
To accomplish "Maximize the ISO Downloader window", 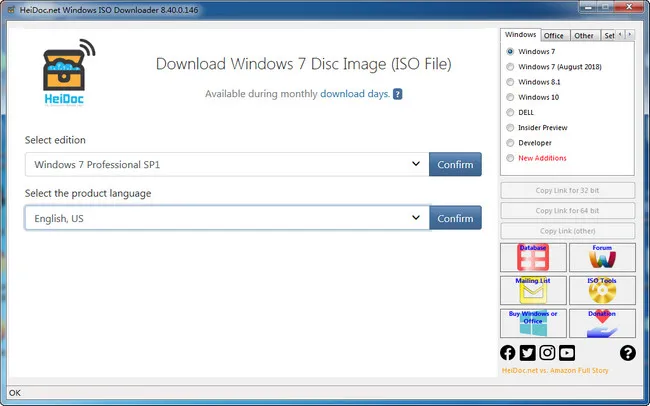I will click(606, 6).
